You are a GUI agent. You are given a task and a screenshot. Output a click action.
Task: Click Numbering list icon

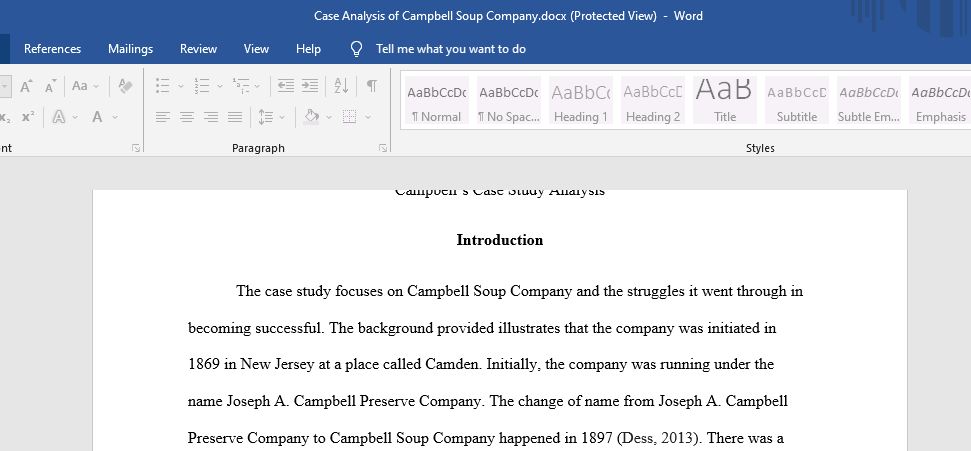click(202, 85)
